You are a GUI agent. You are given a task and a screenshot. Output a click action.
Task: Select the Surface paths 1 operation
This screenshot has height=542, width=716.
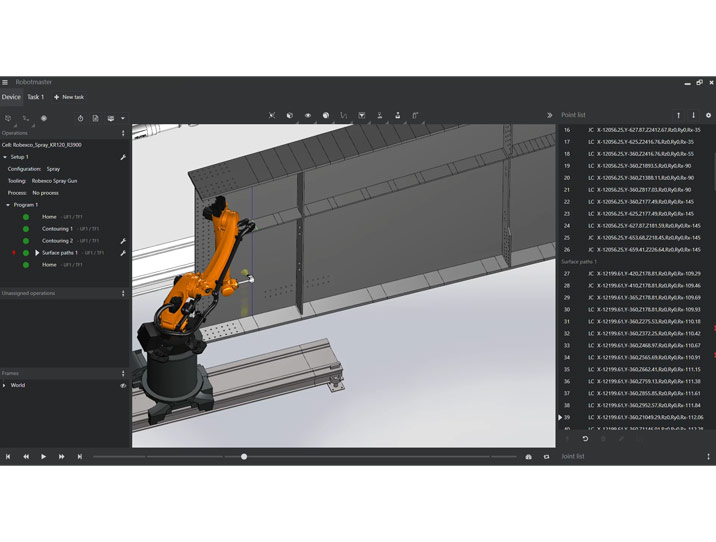60,253
